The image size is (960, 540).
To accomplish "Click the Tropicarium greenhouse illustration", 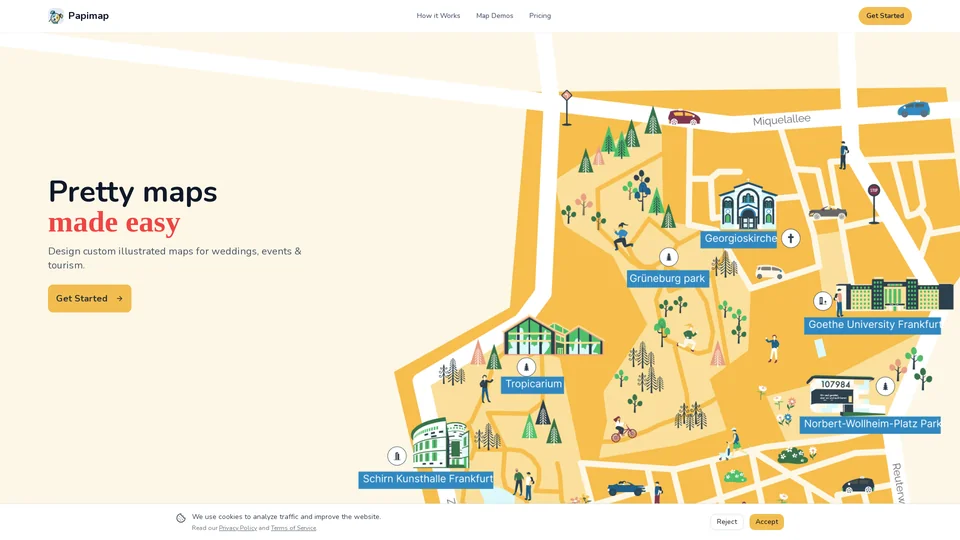I will pyautogui.click(x=553, y=336).
